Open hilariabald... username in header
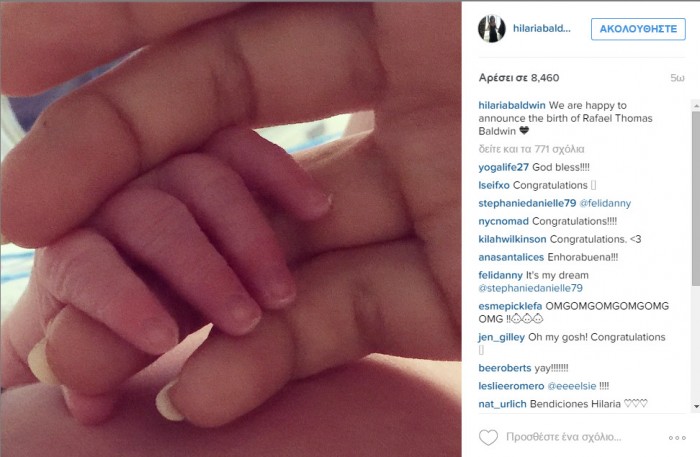 point(542,29)
